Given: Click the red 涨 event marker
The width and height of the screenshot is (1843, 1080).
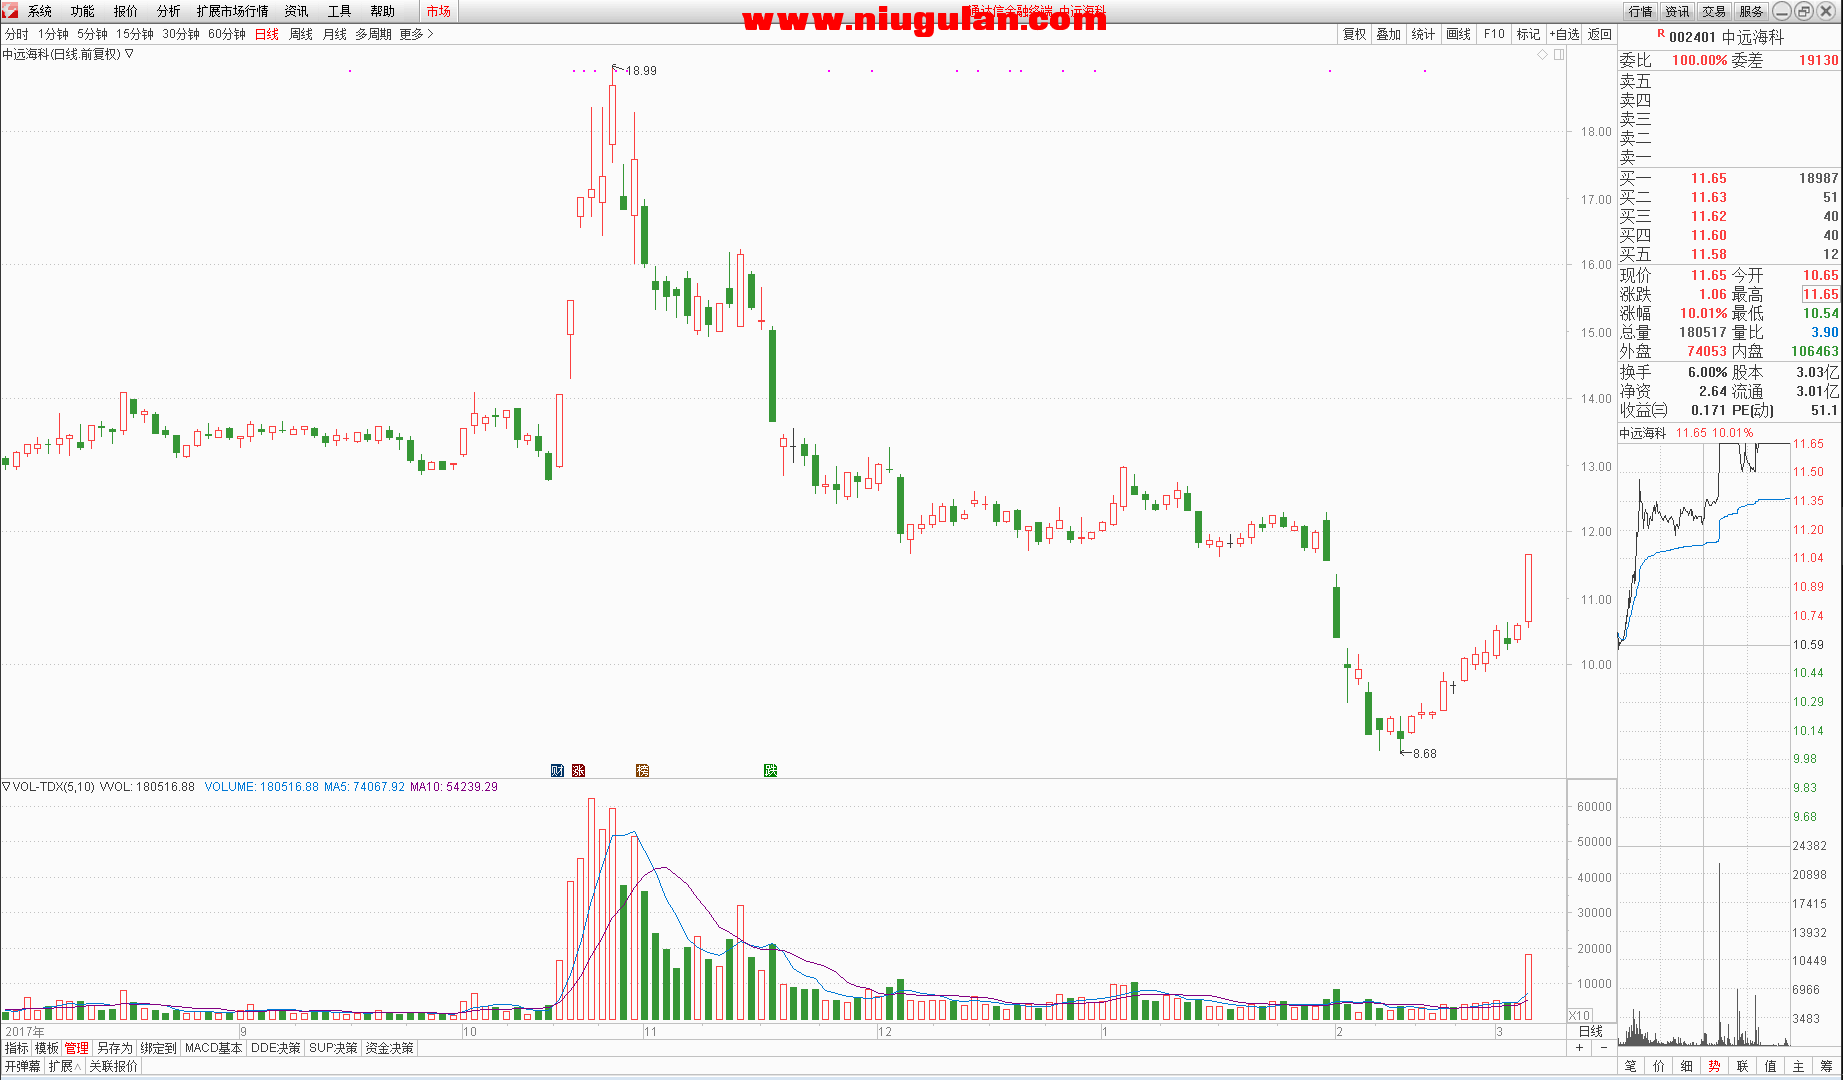Looking at the screenshot, I should [578, 770].
